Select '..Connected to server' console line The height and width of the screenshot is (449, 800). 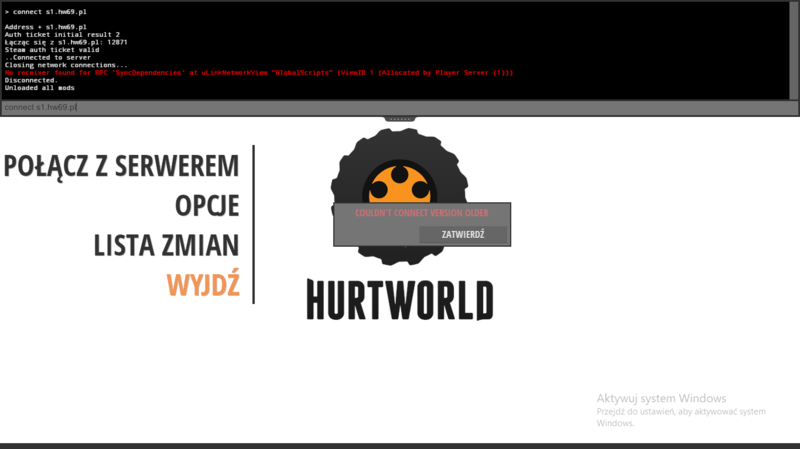[47, 57]
